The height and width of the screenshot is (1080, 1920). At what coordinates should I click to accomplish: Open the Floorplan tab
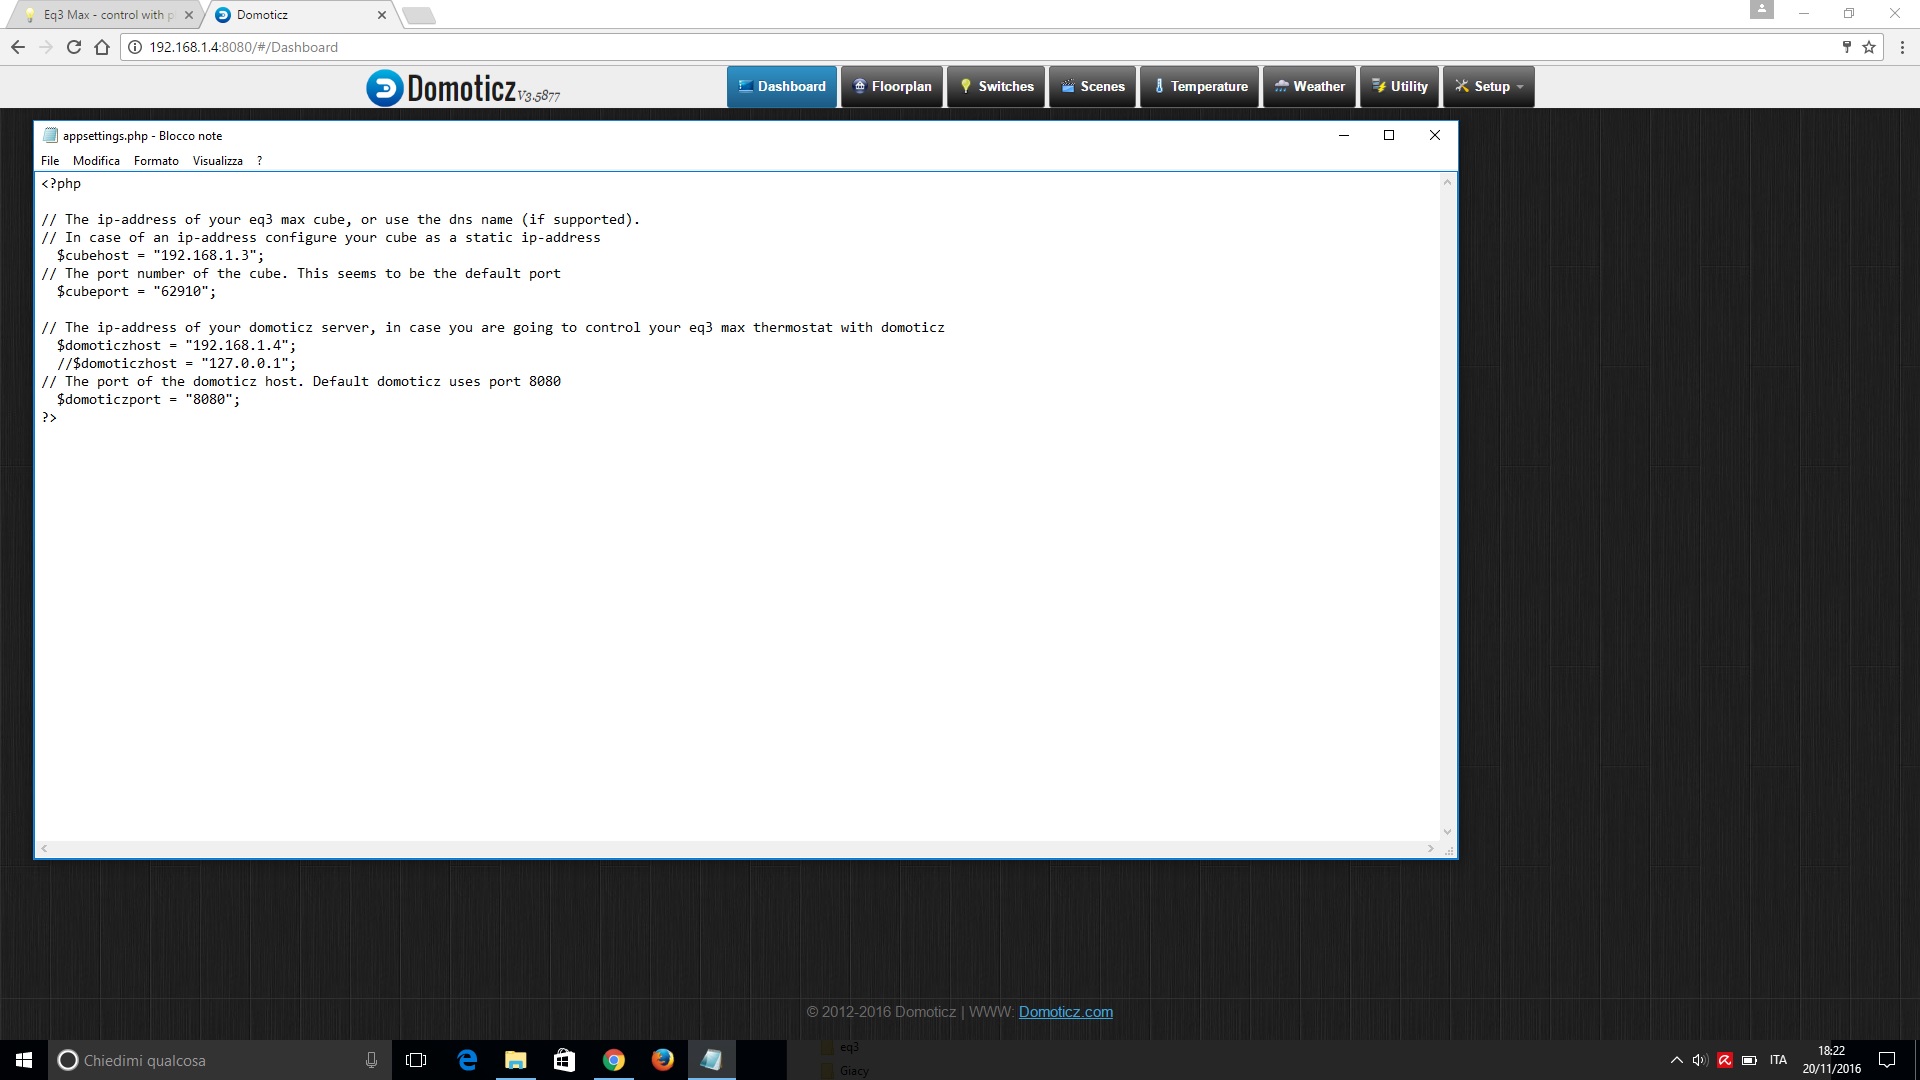(892, 86)
